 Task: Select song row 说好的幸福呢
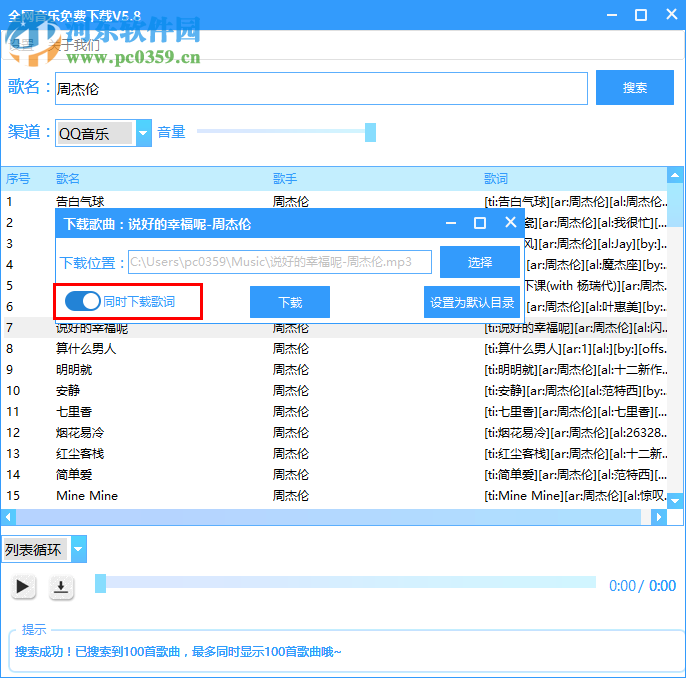[x=334, y=328]
